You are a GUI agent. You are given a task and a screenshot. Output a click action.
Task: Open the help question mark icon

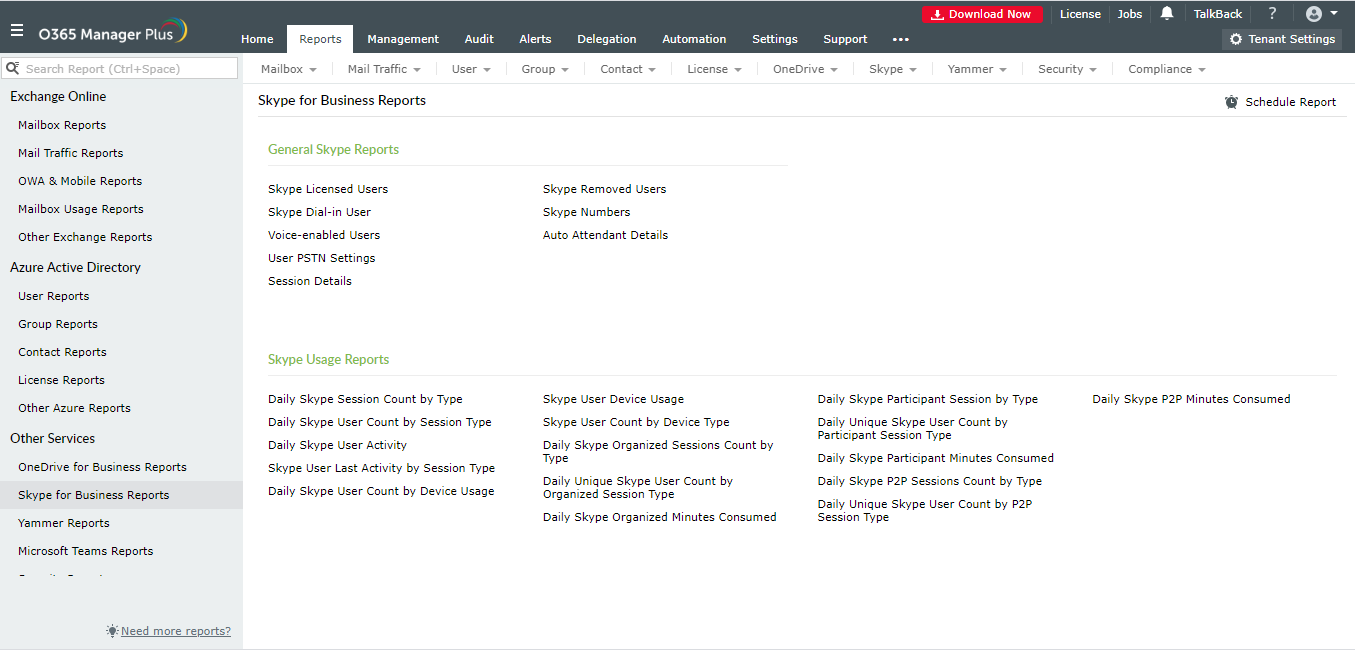(x=1272, y=14)
